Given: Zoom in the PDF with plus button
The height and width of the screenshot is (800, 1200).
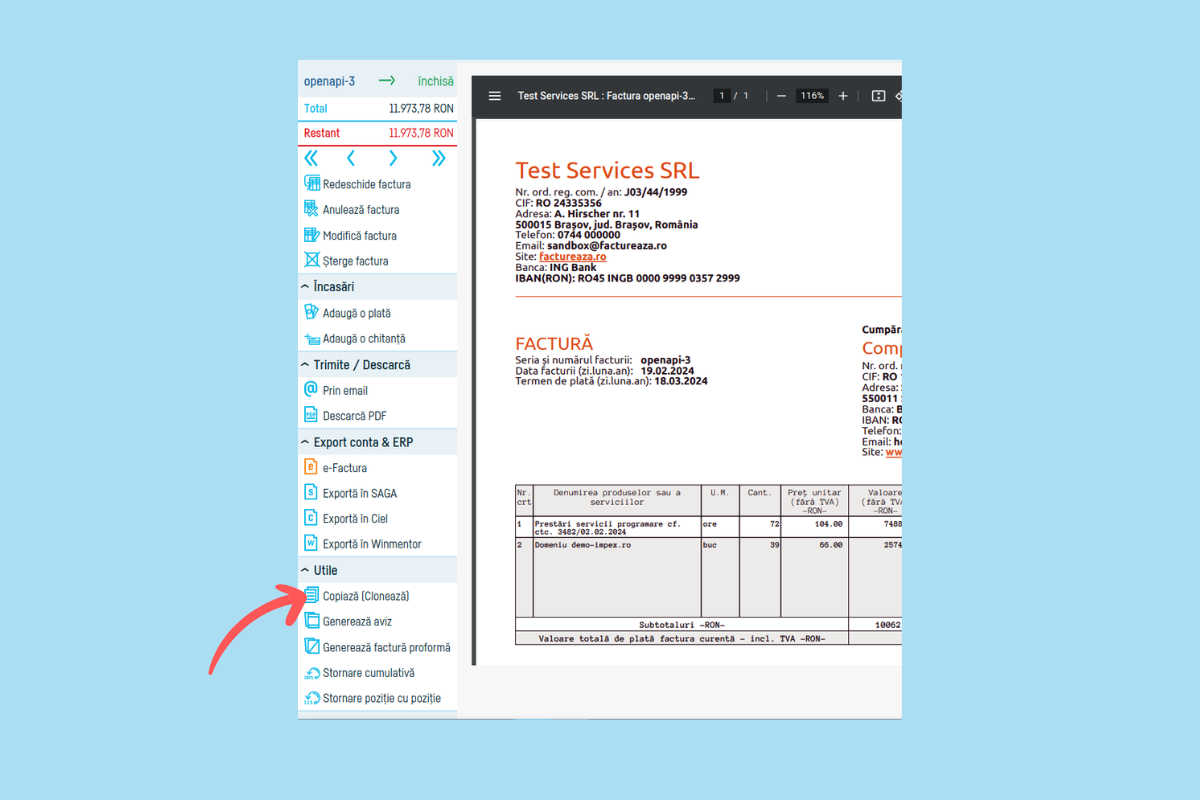Looking at the screenshot, I should click(x=843, y=96).
